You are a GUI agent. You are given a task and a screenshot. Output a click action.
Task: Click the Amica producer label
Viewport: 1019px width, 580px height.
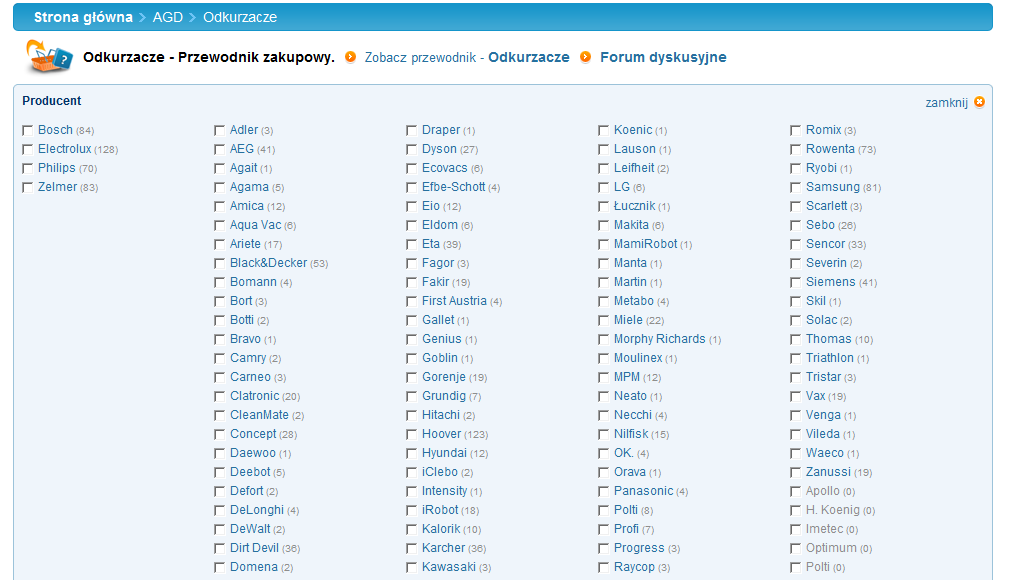(x=247, y=206)
